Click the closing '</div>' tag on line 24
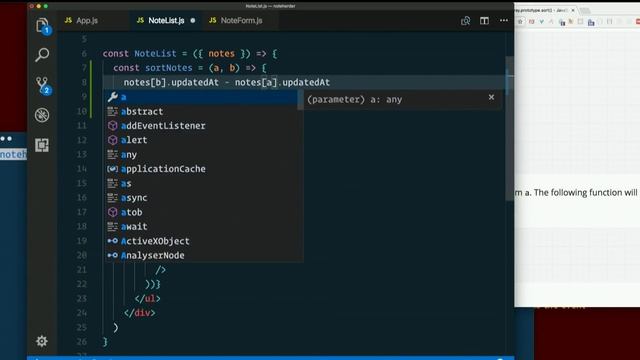Viewport: 640px width, 360px height. click(140, 313)
